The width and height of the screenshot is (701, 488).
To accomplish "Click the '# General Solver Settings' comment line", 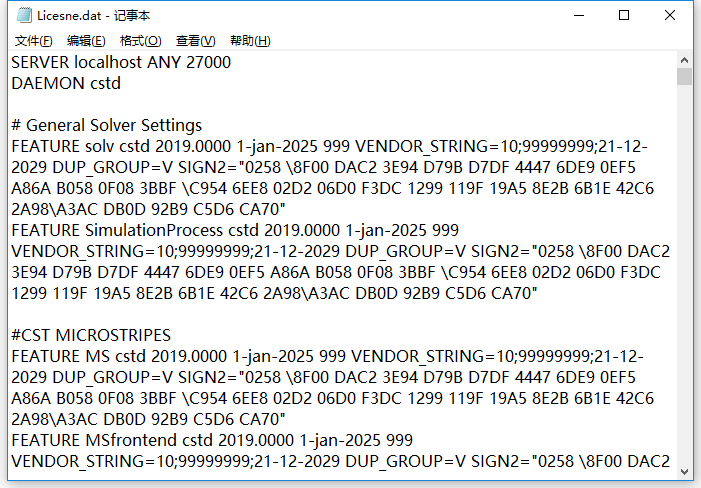I will [x=106, y=125].
